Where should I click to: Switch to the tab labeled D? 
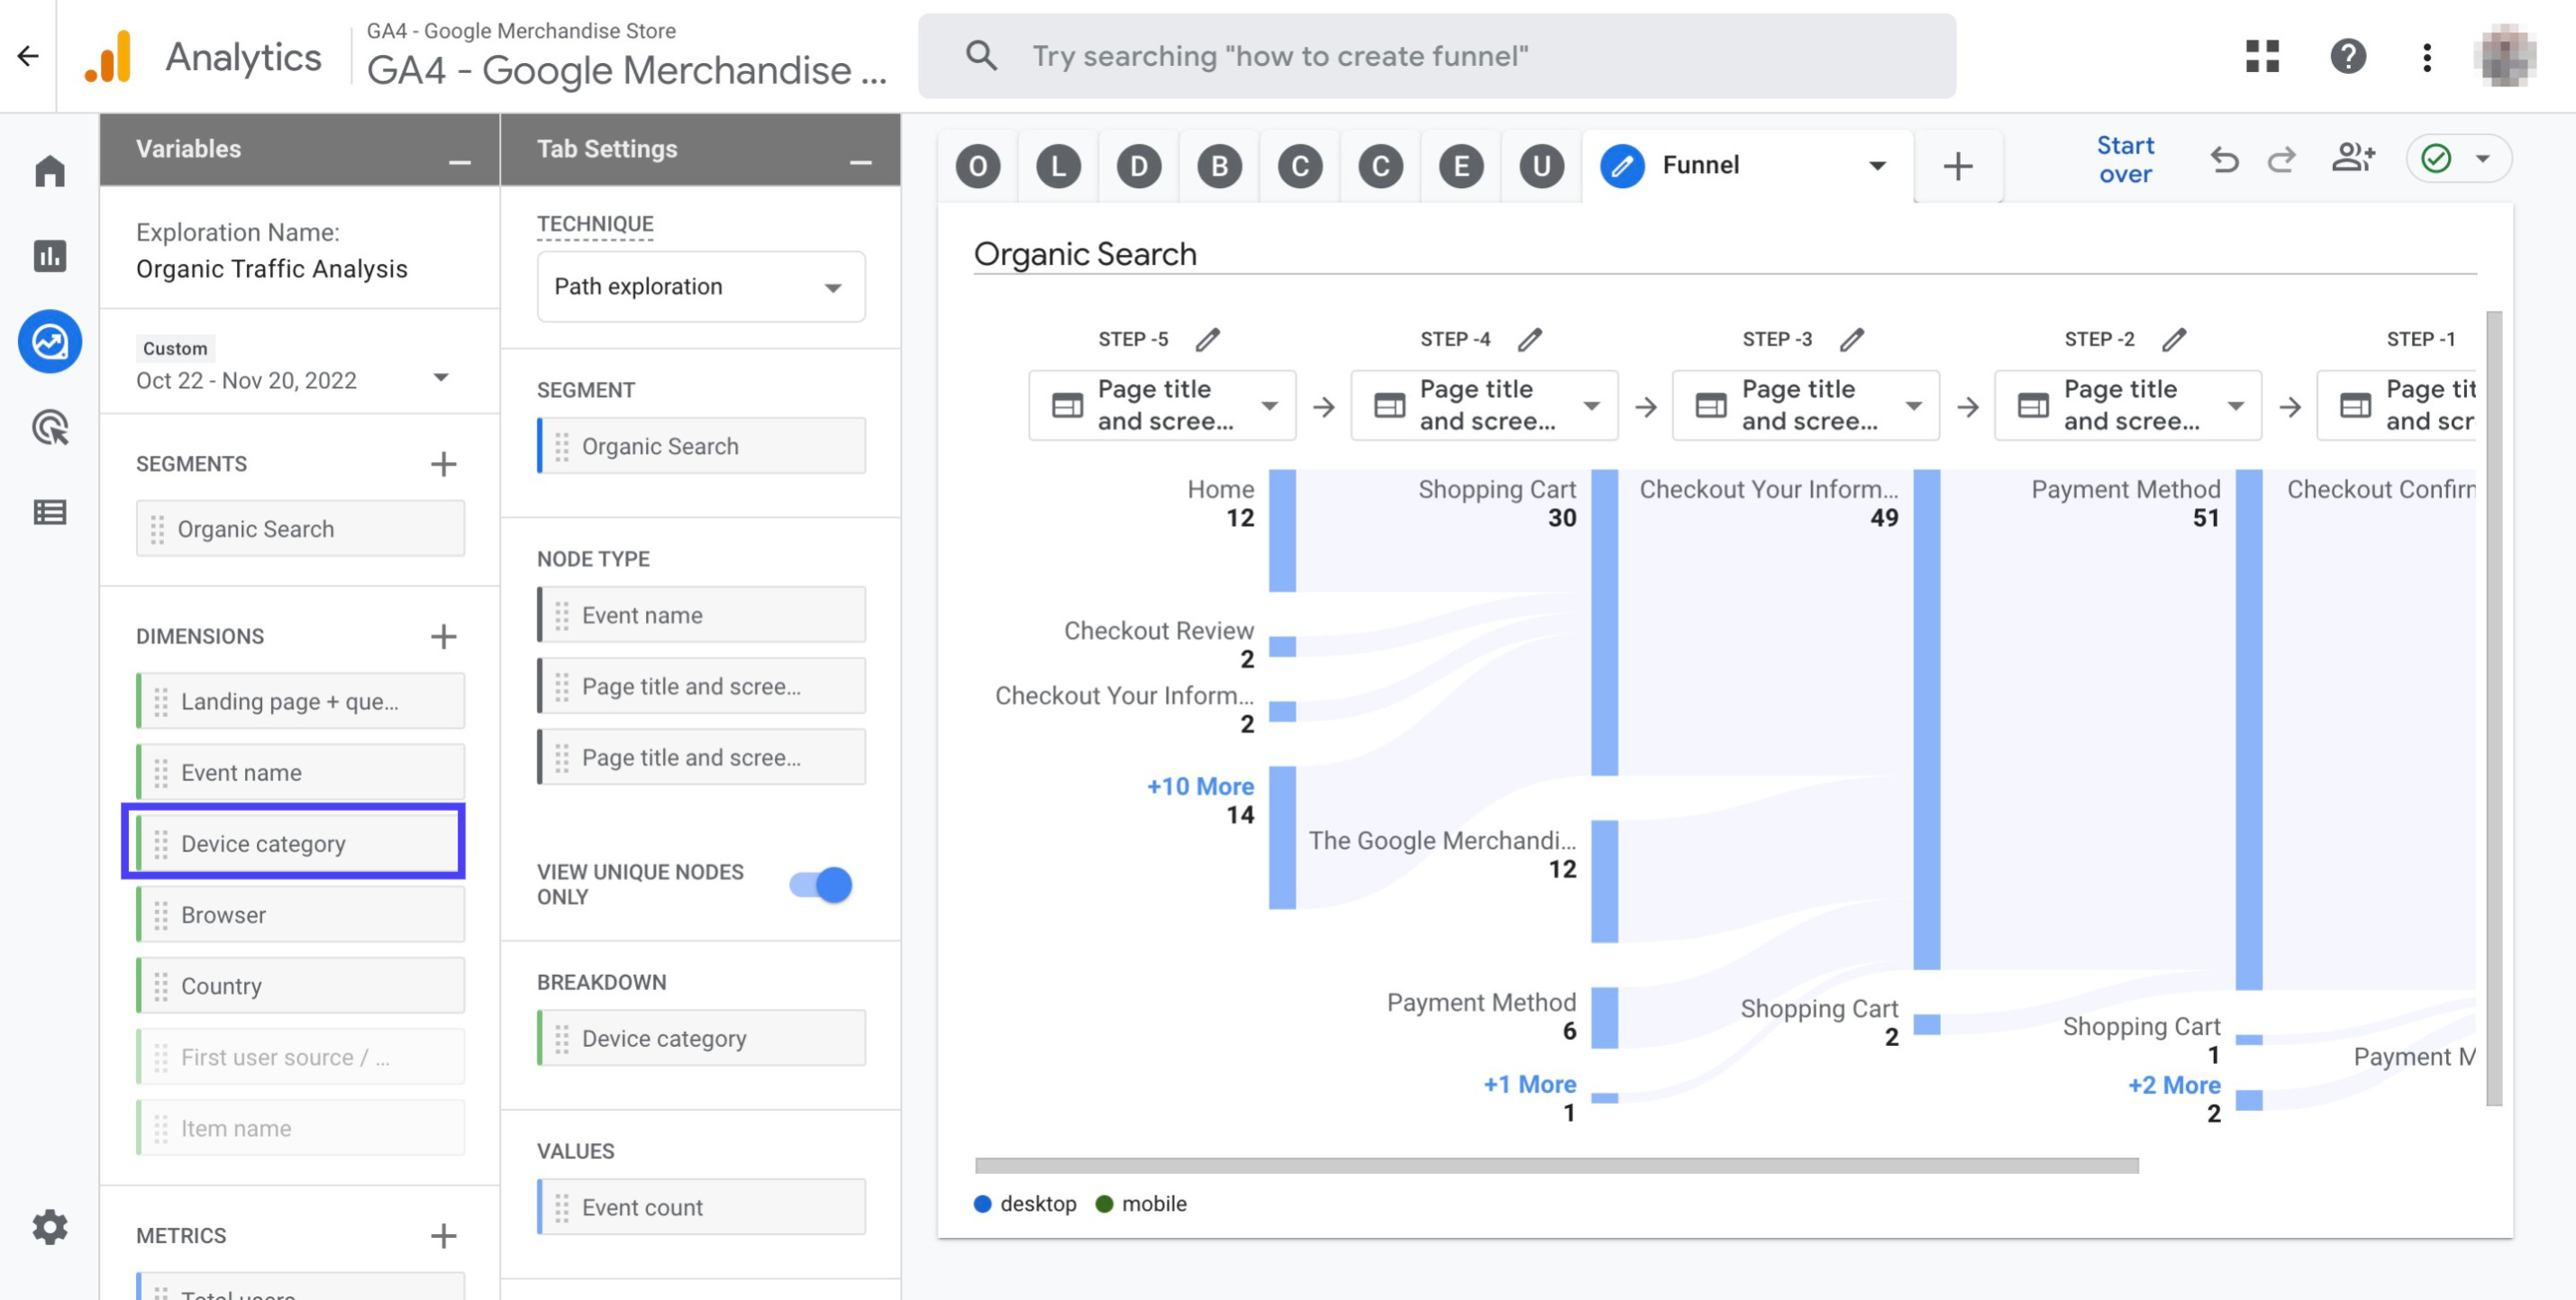(x=1139, y=166)
